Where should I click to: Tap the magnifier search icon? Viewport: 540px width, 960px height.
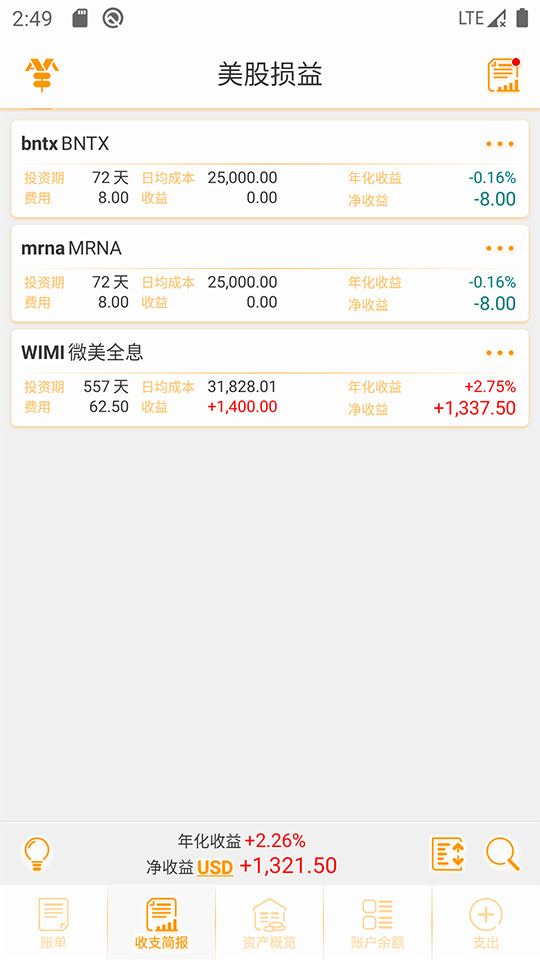click(x=503, y=854)
